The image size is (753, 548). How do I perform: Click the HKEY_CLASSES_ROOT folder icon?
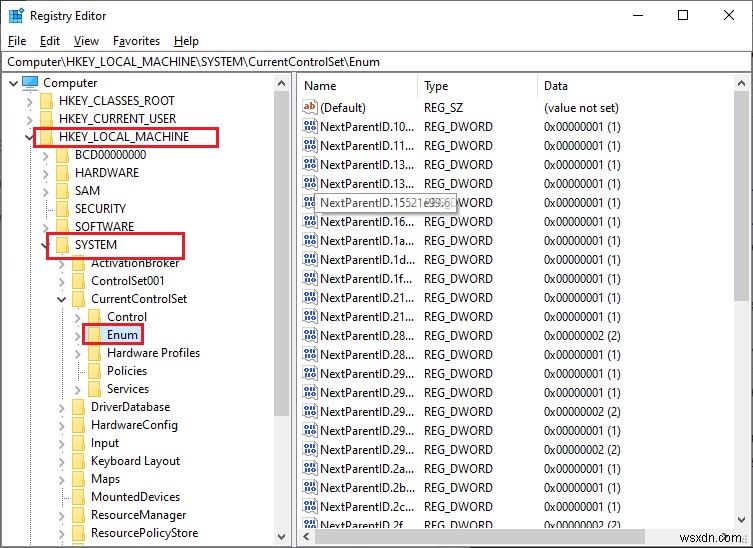pos(47,101)
